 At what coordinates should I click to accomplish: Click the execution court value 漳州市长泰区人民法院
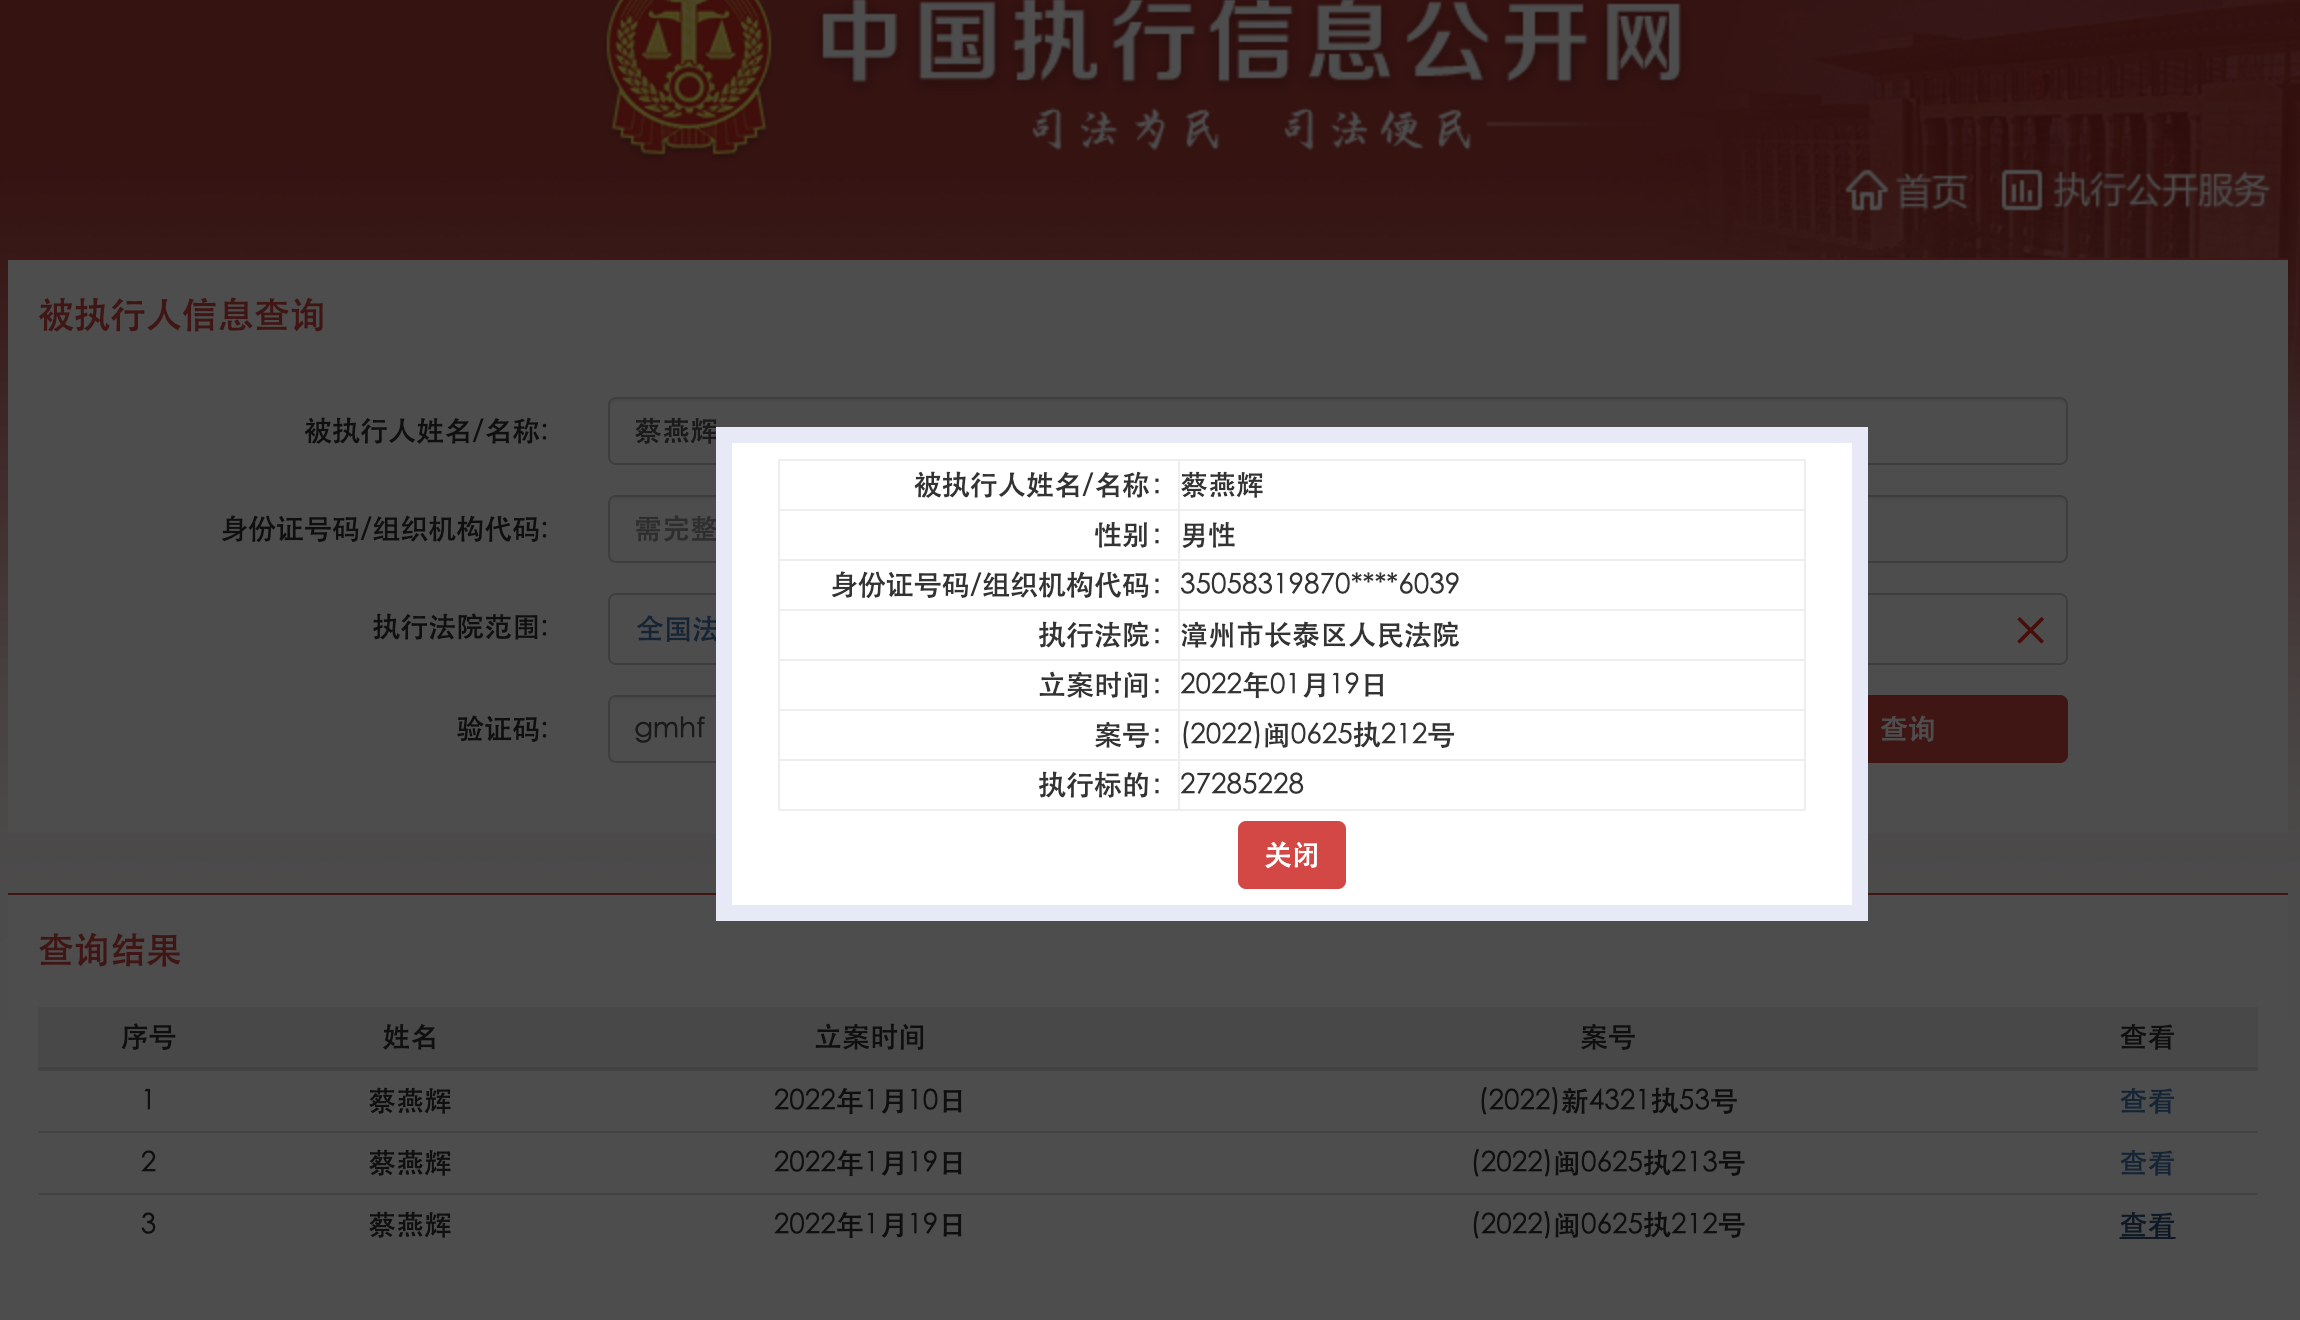click(1319, 635)
